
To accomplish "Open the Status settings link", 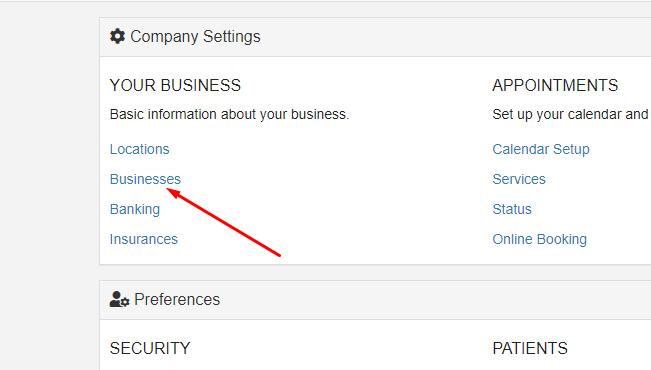I will tap(512, 209).
